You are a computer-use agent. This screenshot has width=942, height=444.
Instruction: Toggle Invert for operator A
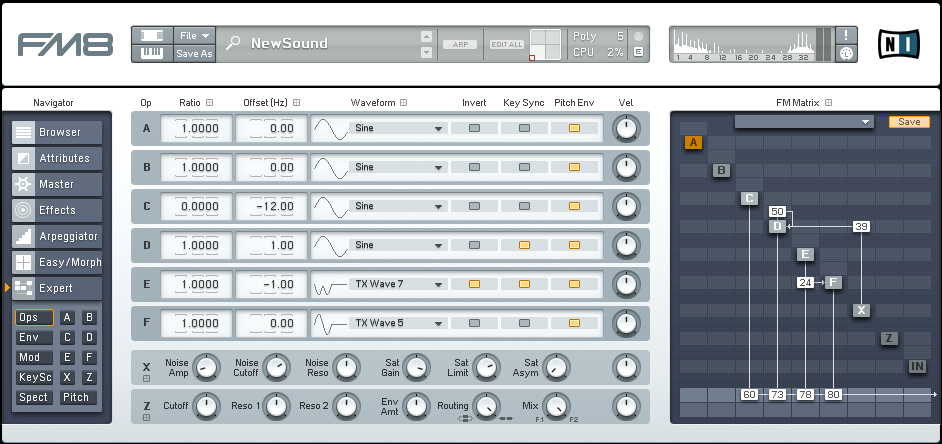point(474,128)
